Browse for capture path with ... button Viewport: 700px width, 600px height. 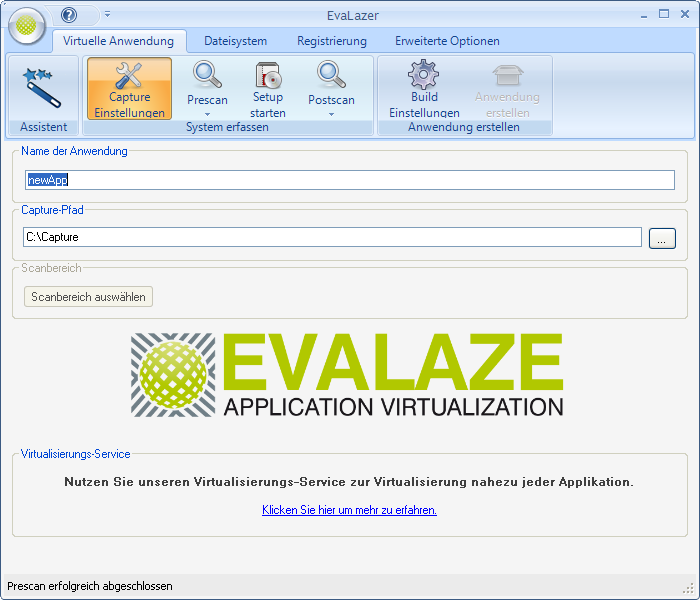(x=662, y=238)
